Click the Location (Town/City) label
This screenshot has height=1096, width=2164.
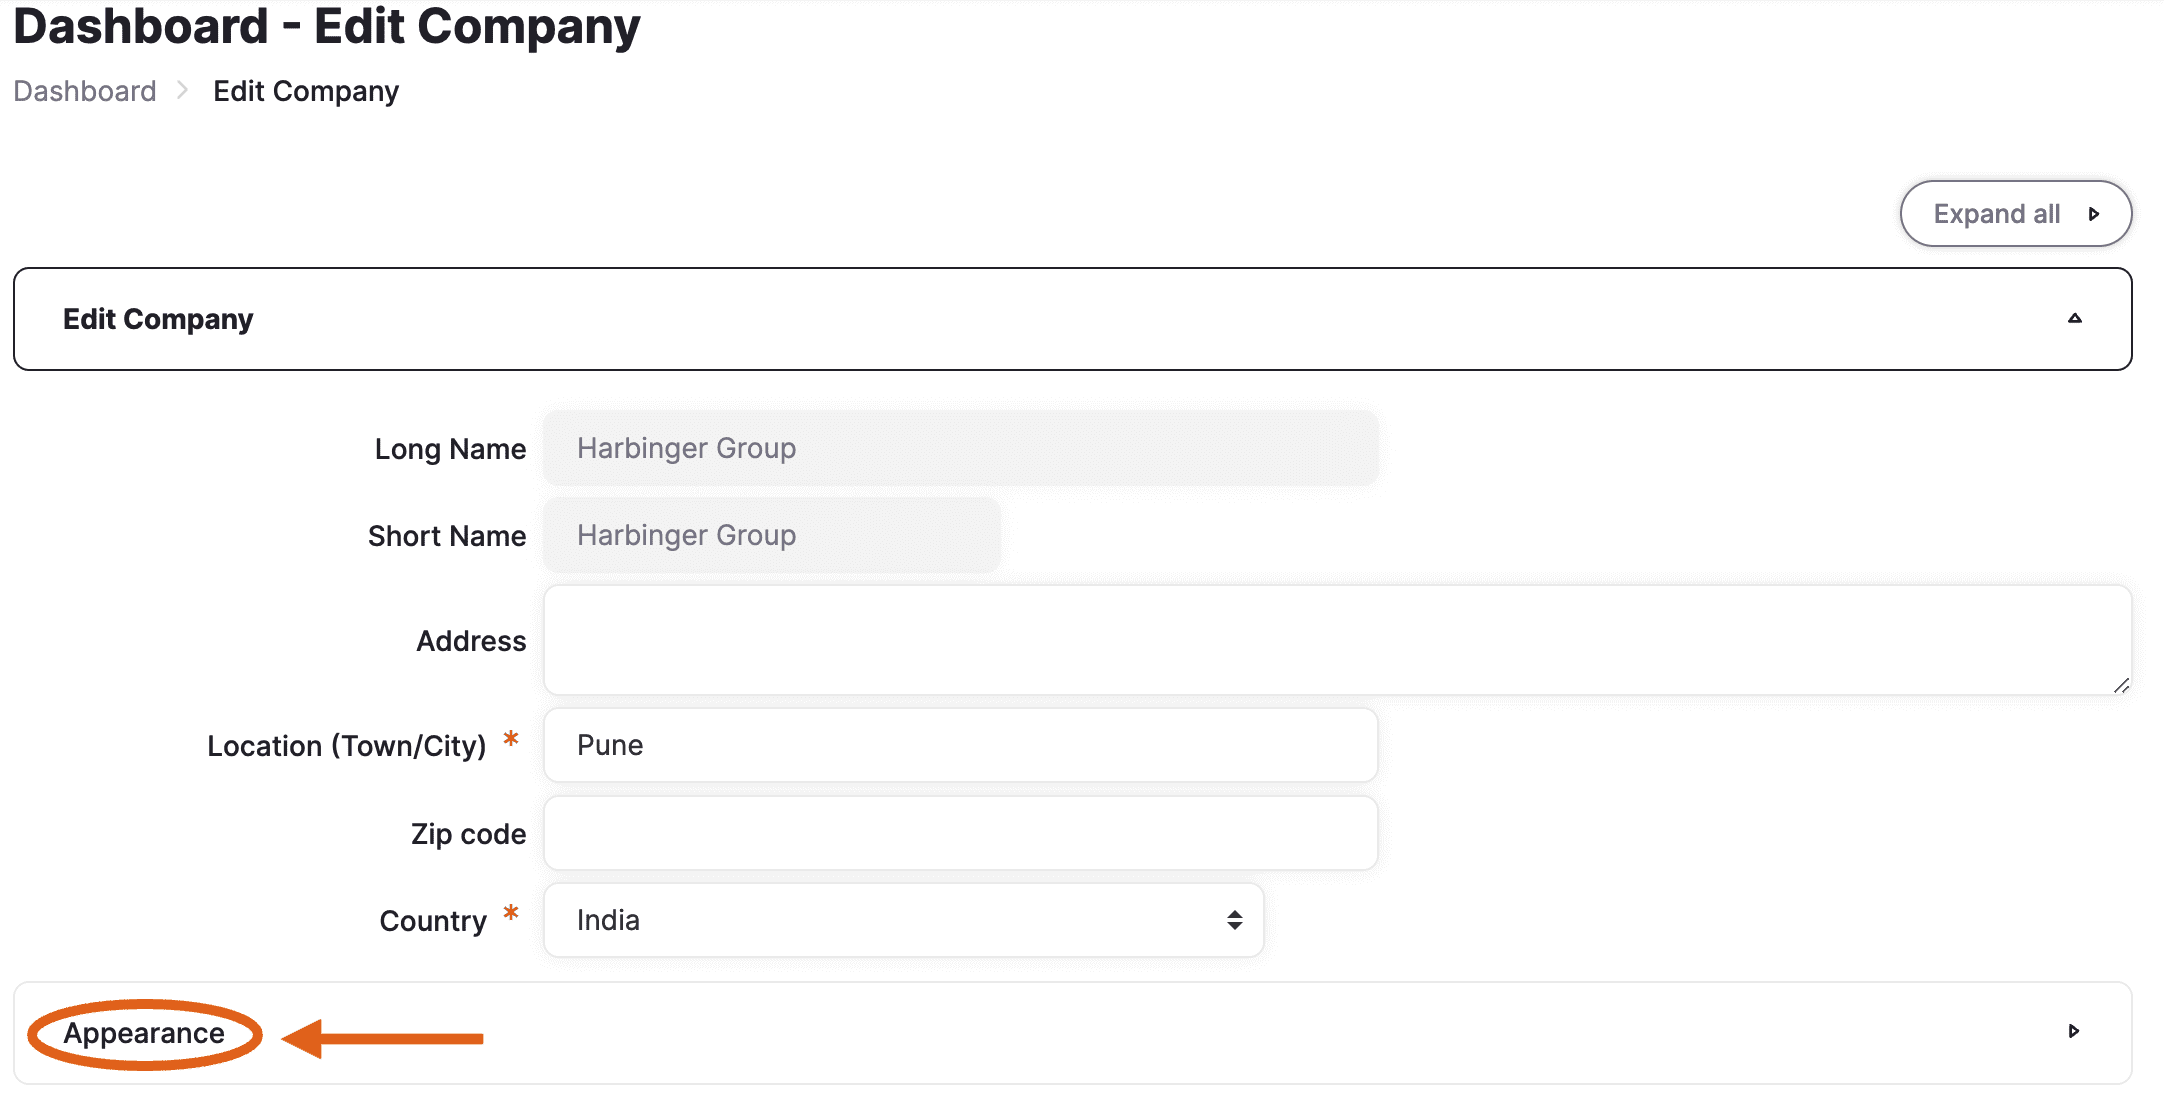coord(346,746)
